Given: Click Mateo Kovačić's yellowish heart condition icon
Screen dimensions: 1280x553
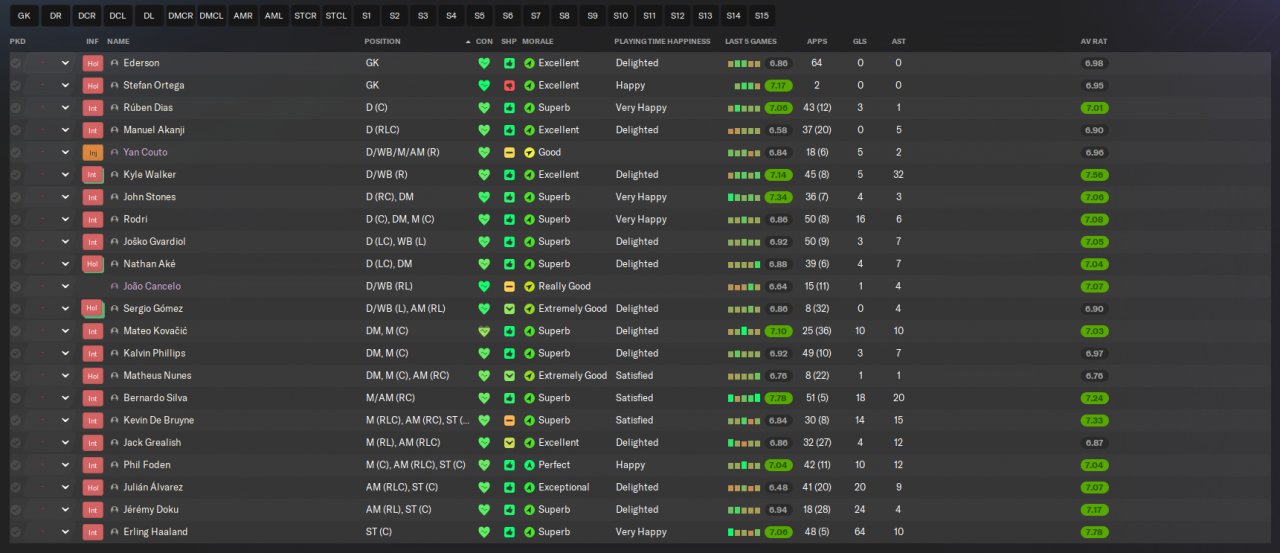Looking at the screenshot, I should 484,331.
